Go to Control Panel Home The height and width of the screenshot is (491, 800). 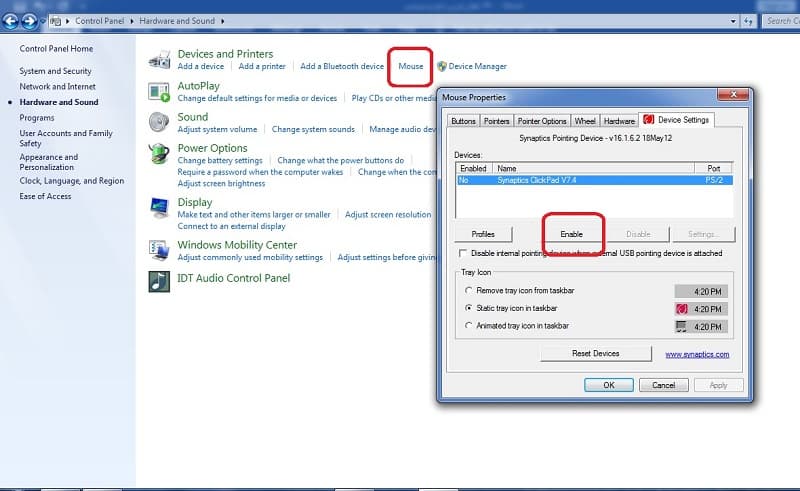56,49
